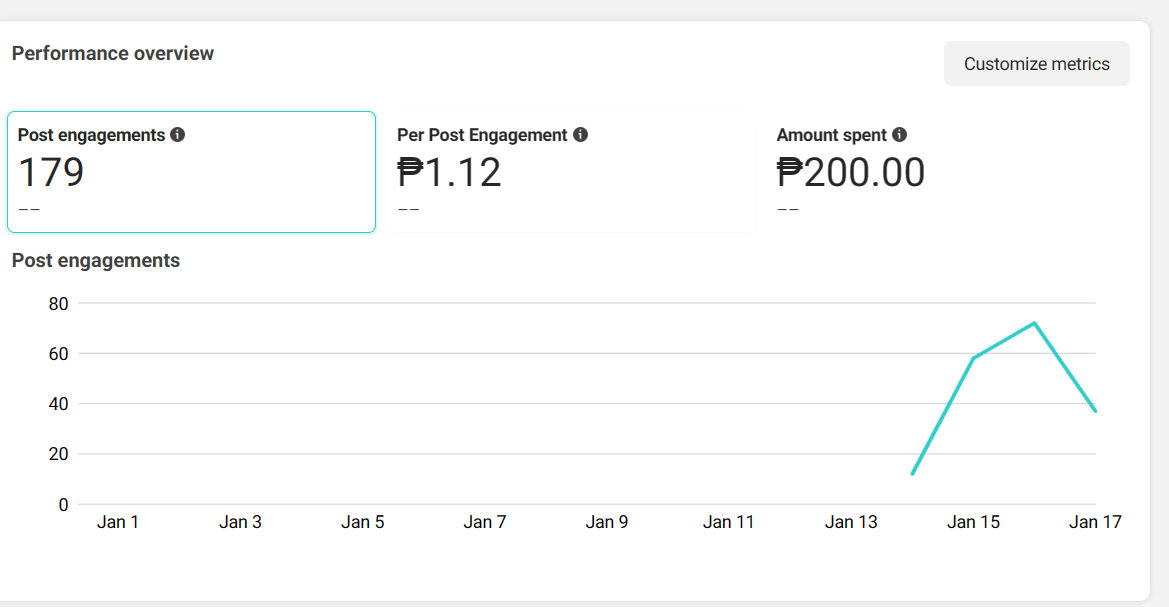This screenshot has width=1169, height=607.
Task: Click the Performance overview heading
Action: pyautogui.click(x=113, y=53)
